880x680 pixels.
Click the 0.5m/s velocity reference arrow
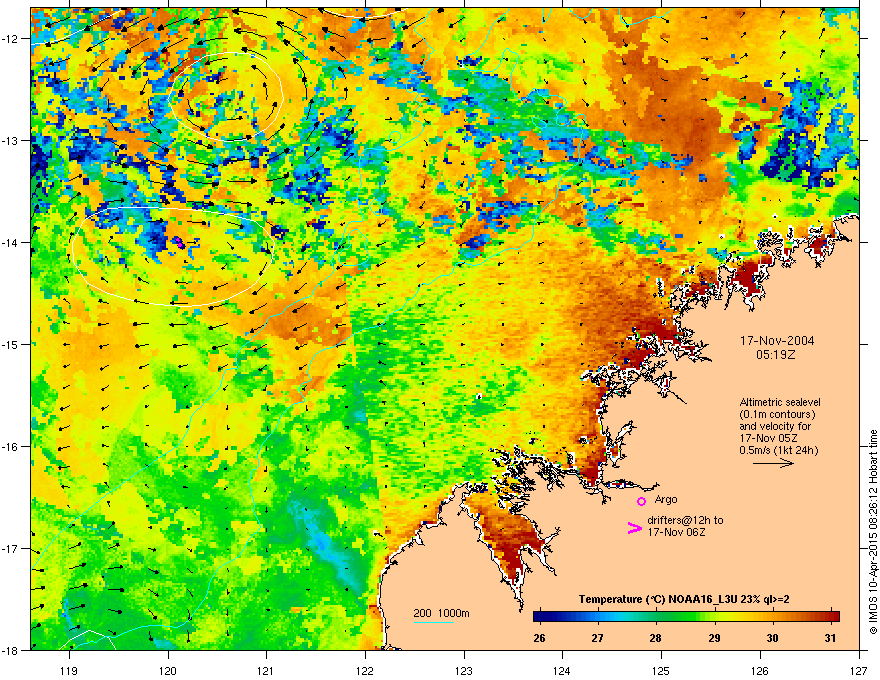(773, 463)
